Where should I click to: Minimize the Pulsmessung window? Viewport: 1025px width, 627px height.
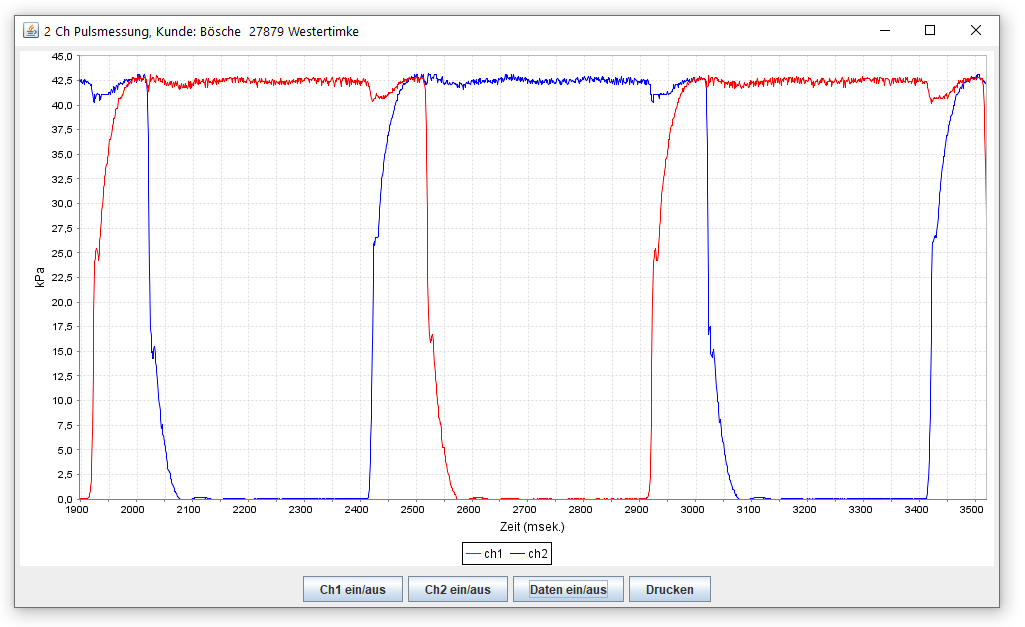coord(885,31)
